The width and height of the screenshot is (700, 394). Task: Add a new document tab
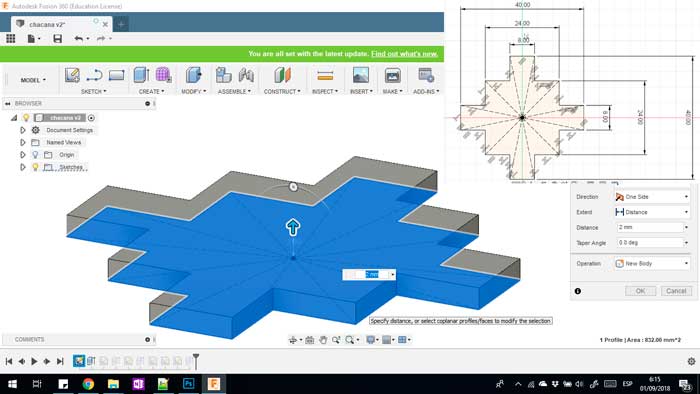coord(121,25)
